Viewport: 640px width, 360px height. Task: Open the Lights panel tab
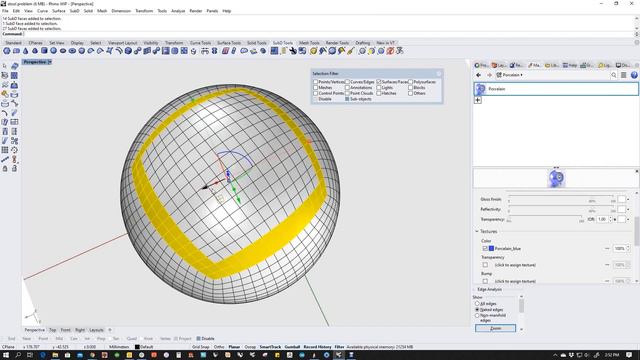click(x=604, y=65)
